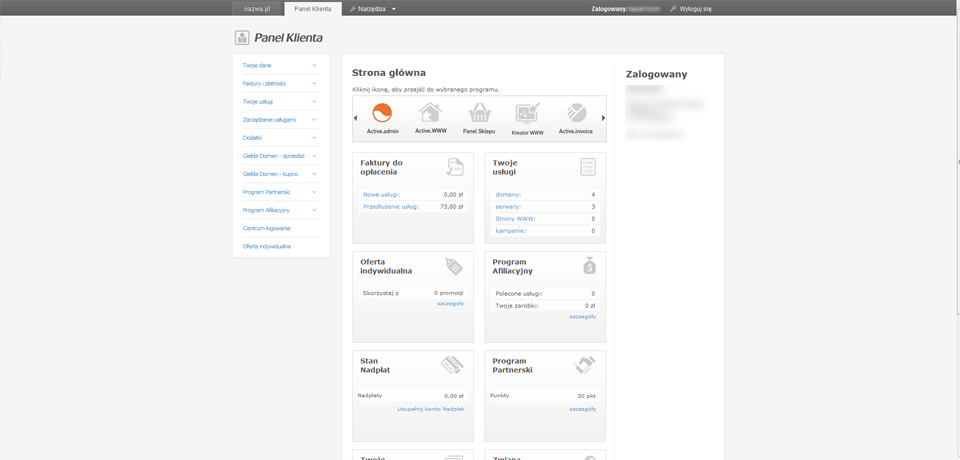Screen dimensions: 960x460
Task: Open the Przedłużenie usług link
Action: coord(391,207)
